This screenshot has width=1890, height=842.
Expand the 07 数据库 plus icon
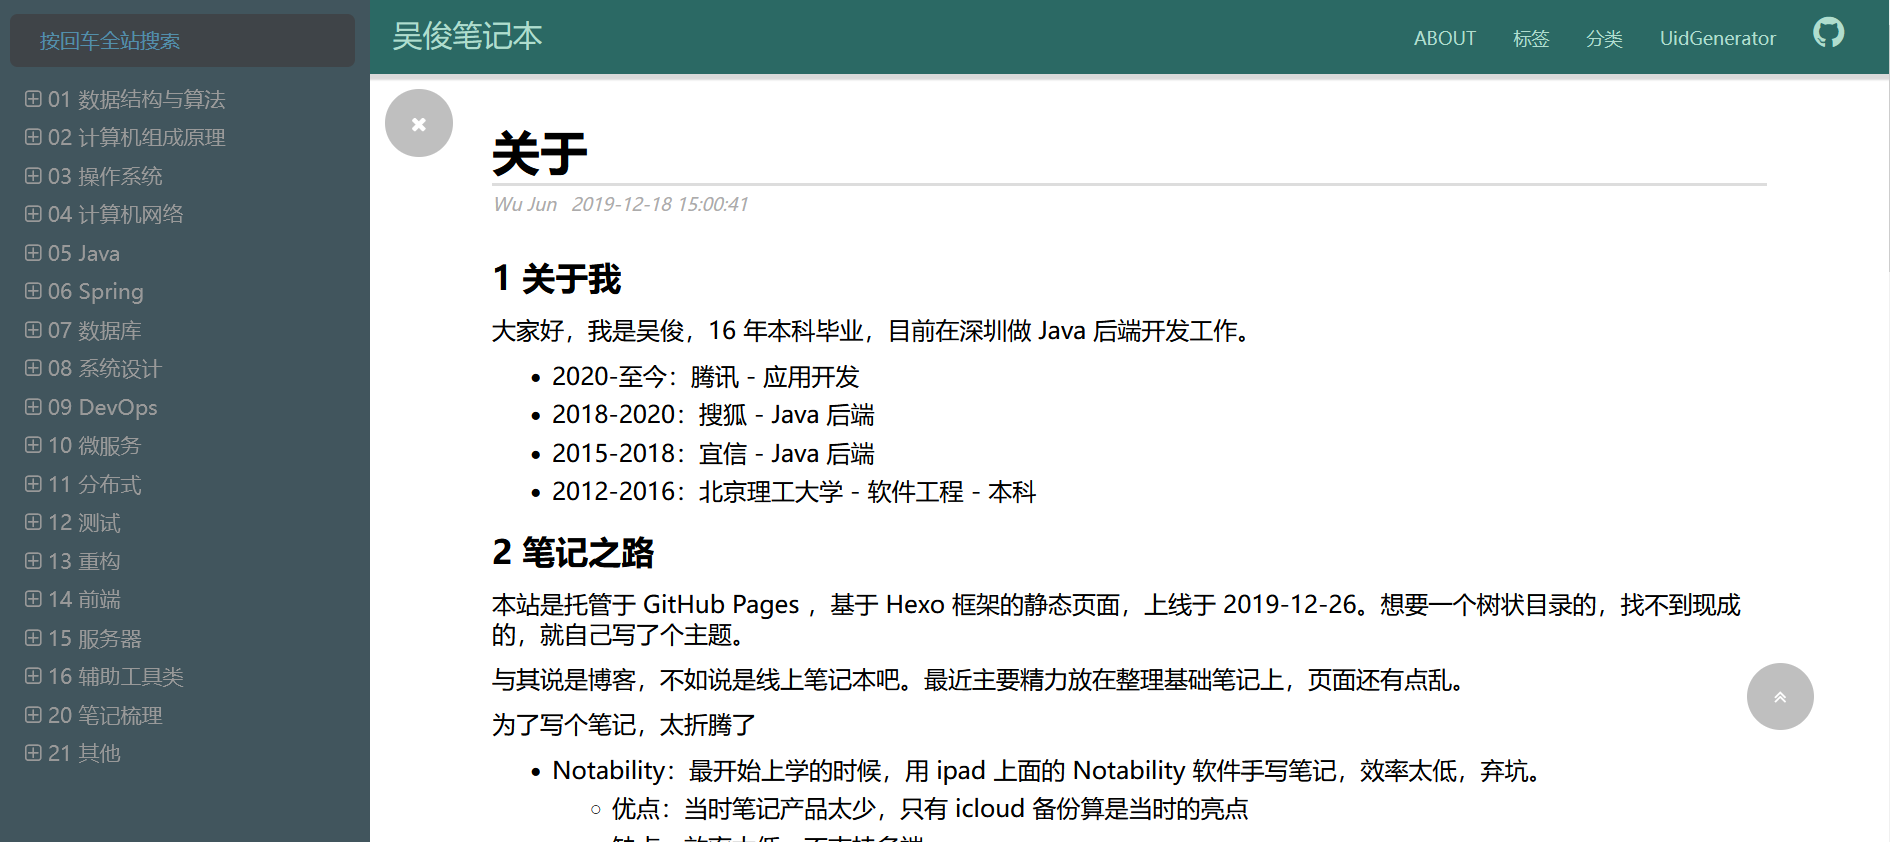pyautogui.click(x=33, y=330)
